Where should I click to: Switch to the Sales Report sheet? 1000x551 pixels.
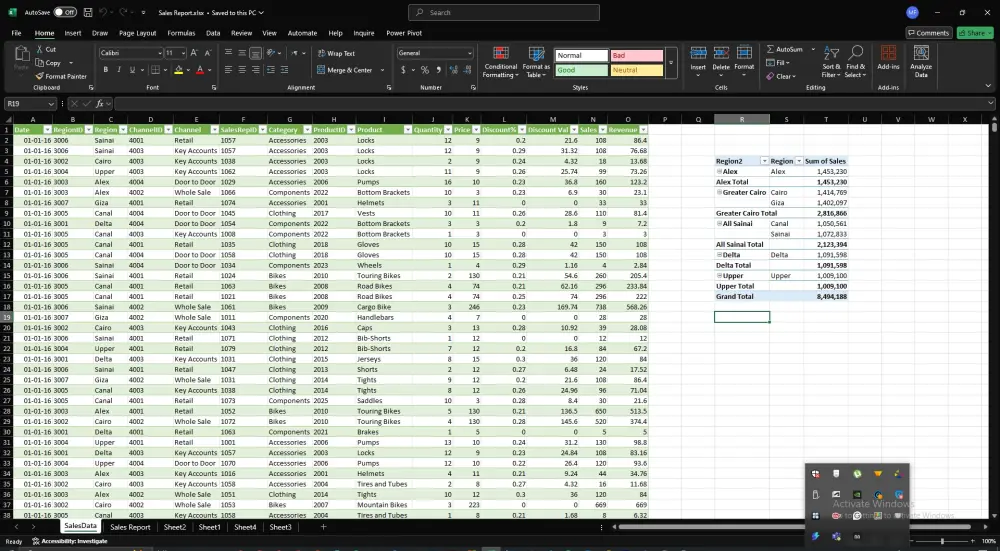(130, 527)
